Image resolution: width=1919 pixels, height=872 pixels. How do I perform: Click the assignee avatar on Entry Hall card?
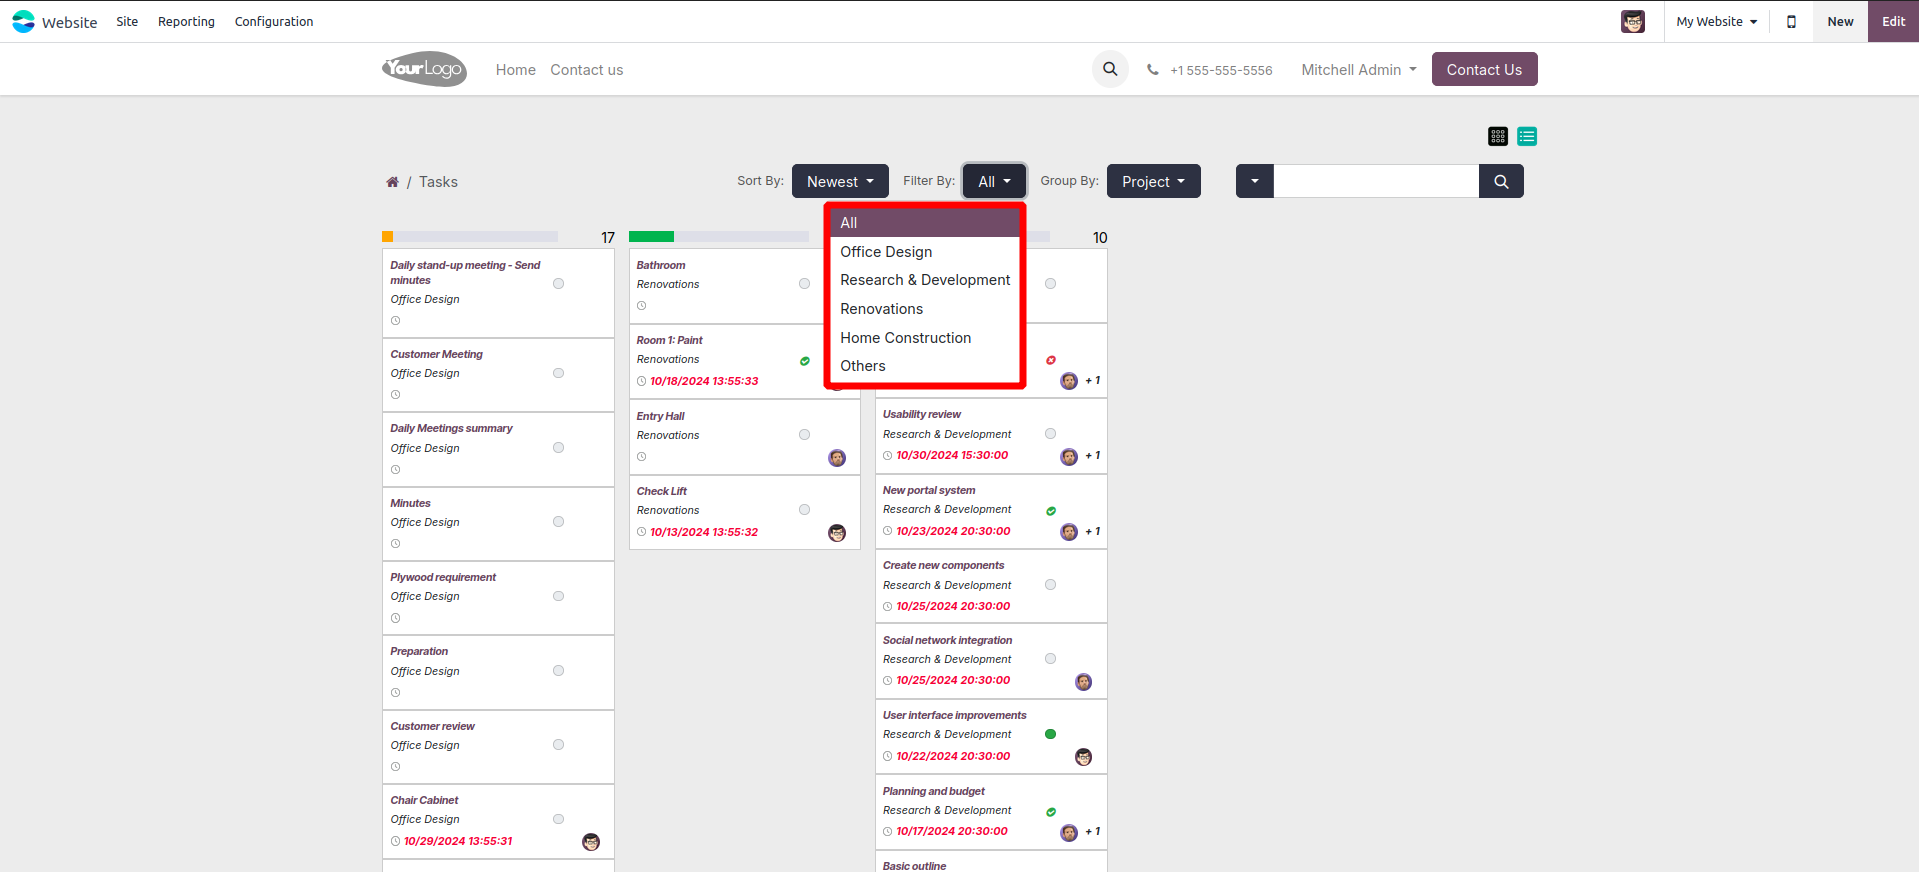tap(837, 458)
